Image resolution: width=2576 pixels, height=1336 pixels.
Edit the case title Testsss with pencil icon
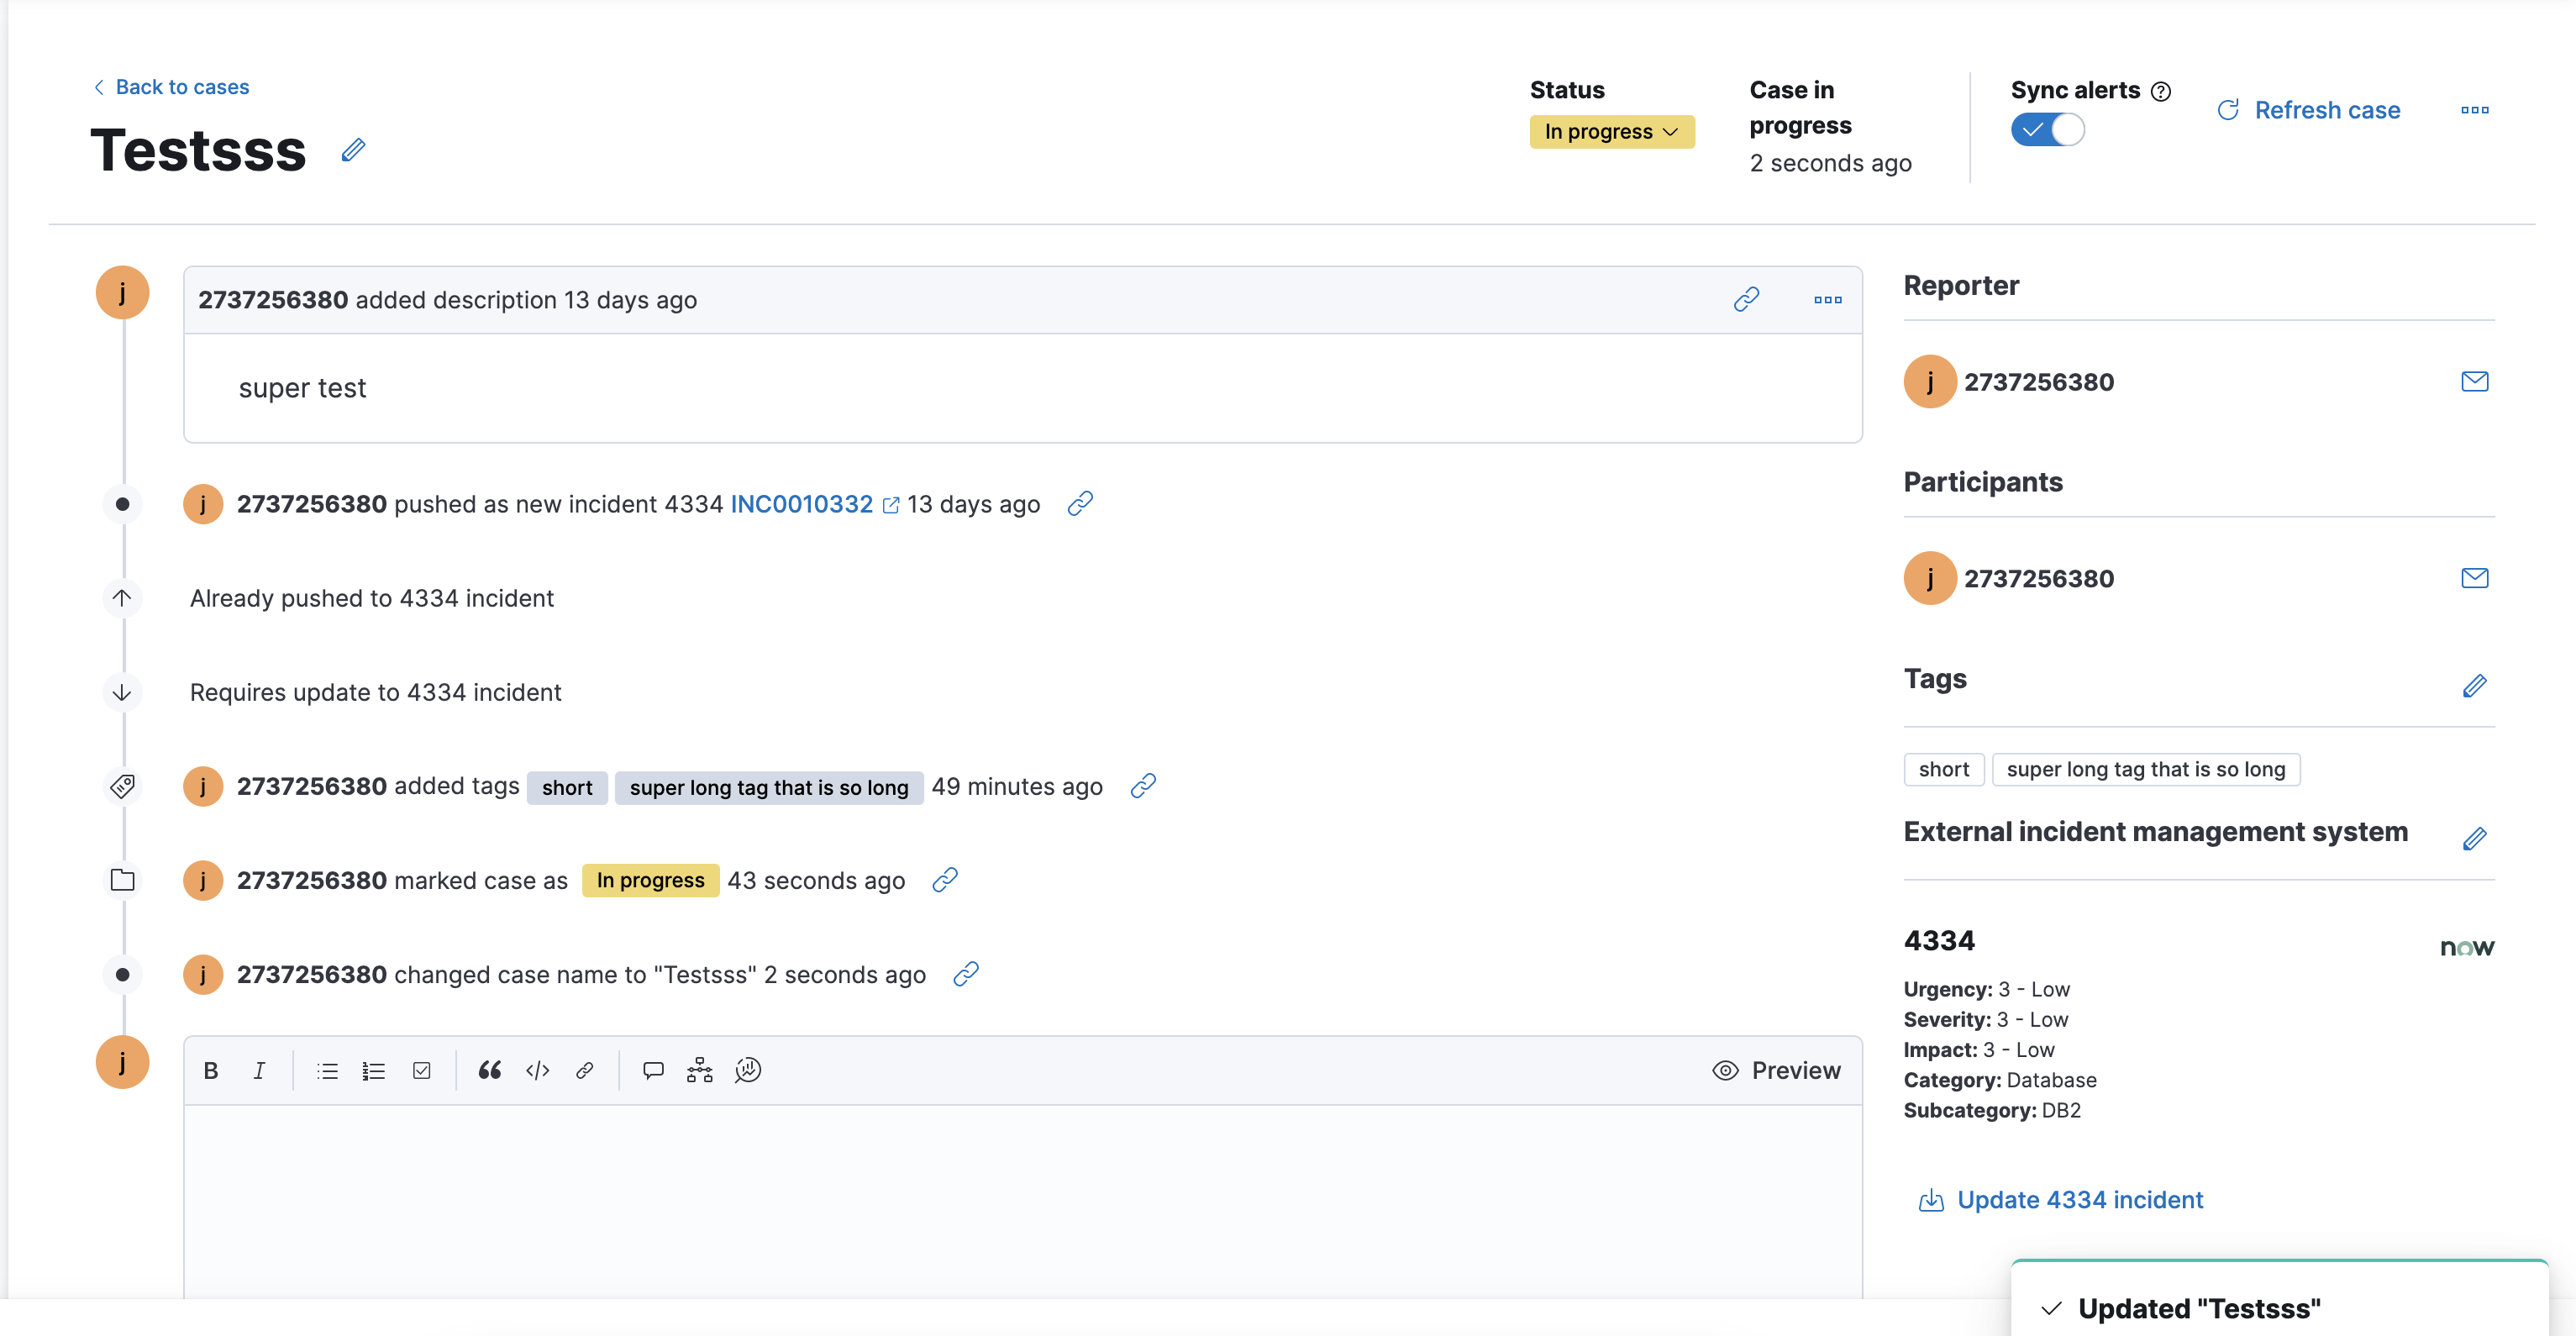coord(352,150)
